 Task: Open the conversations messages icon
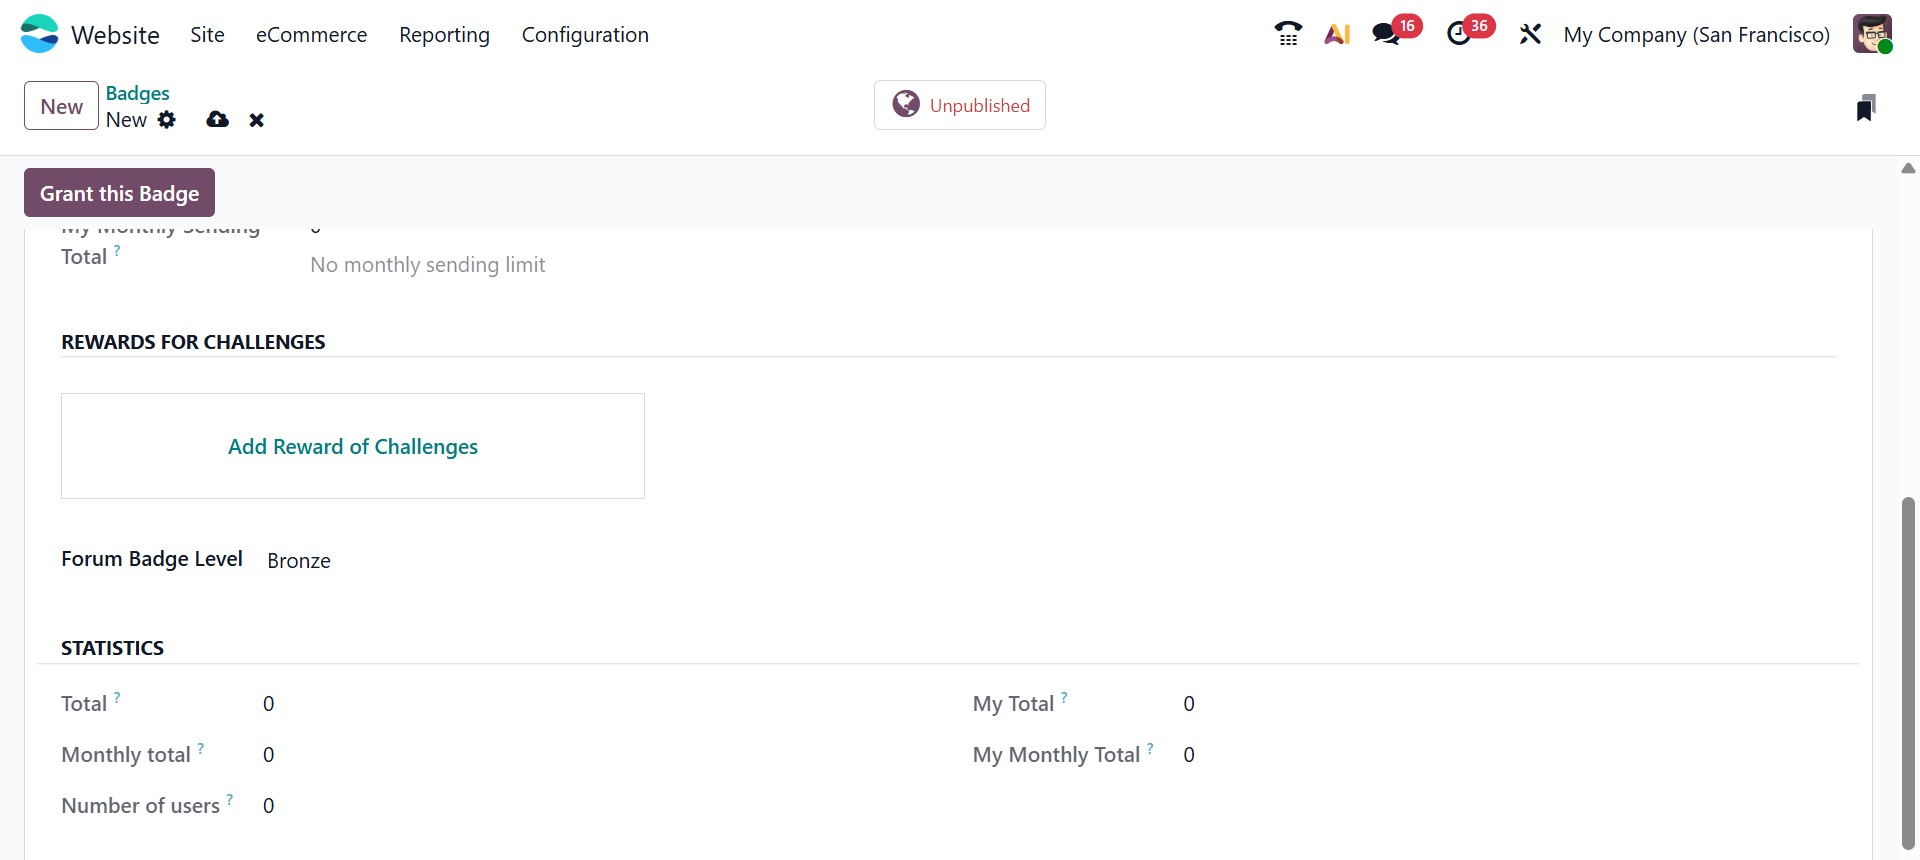(1386, 34)
